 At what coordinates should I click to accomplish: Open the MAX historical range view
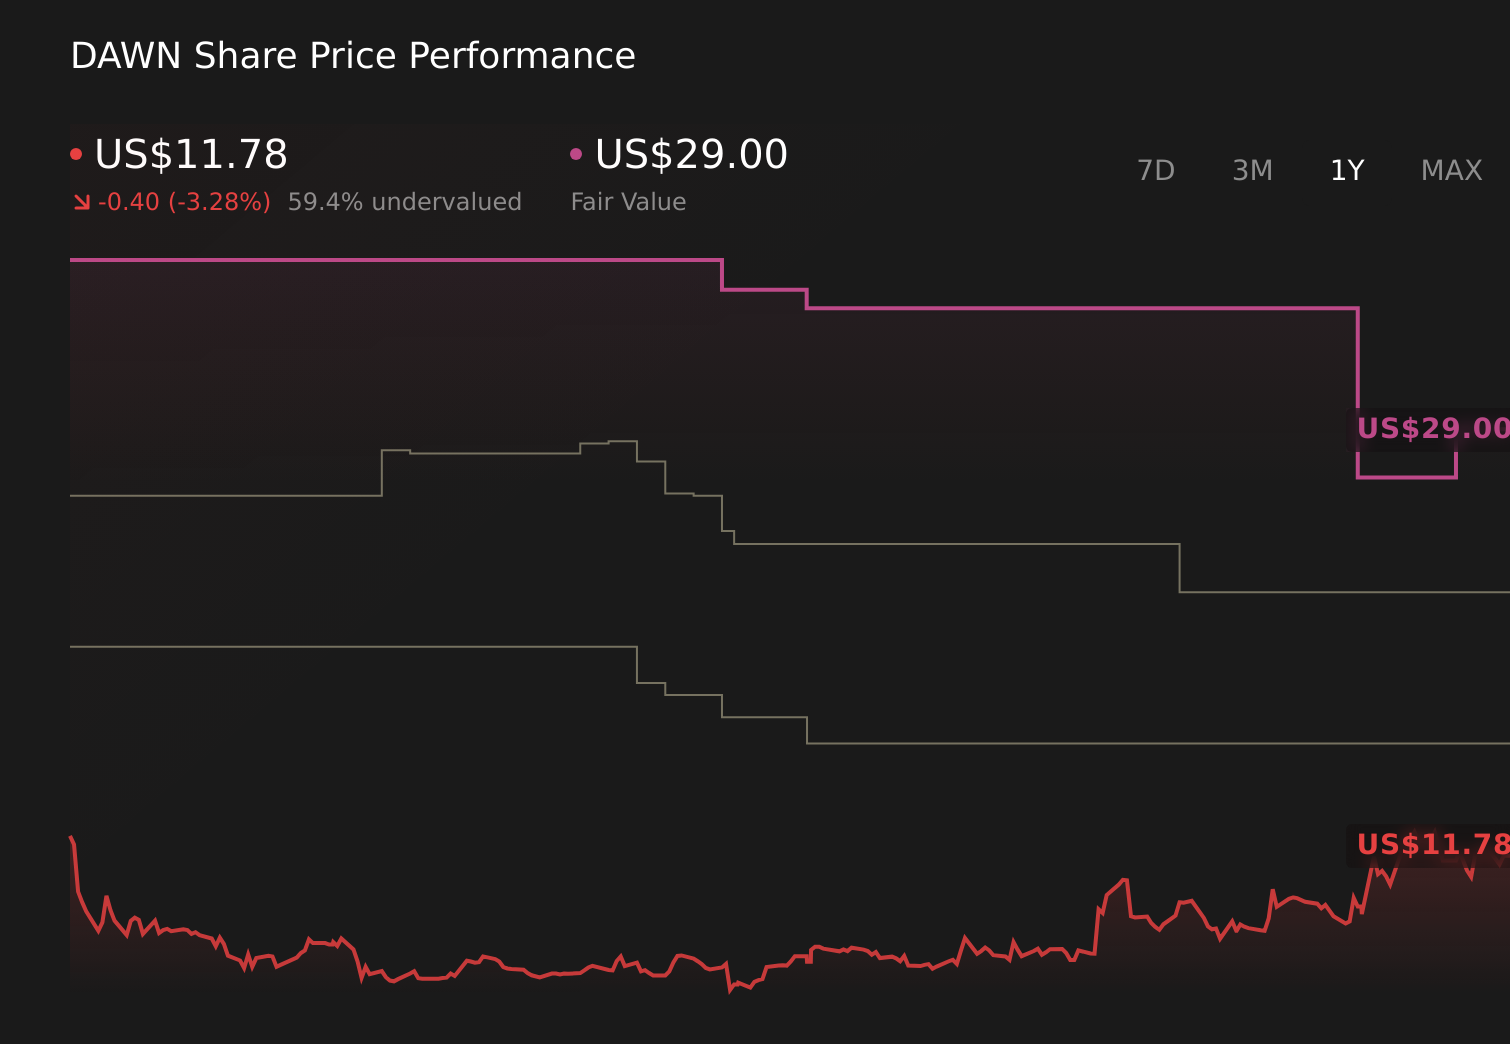tap(1450, 170)
